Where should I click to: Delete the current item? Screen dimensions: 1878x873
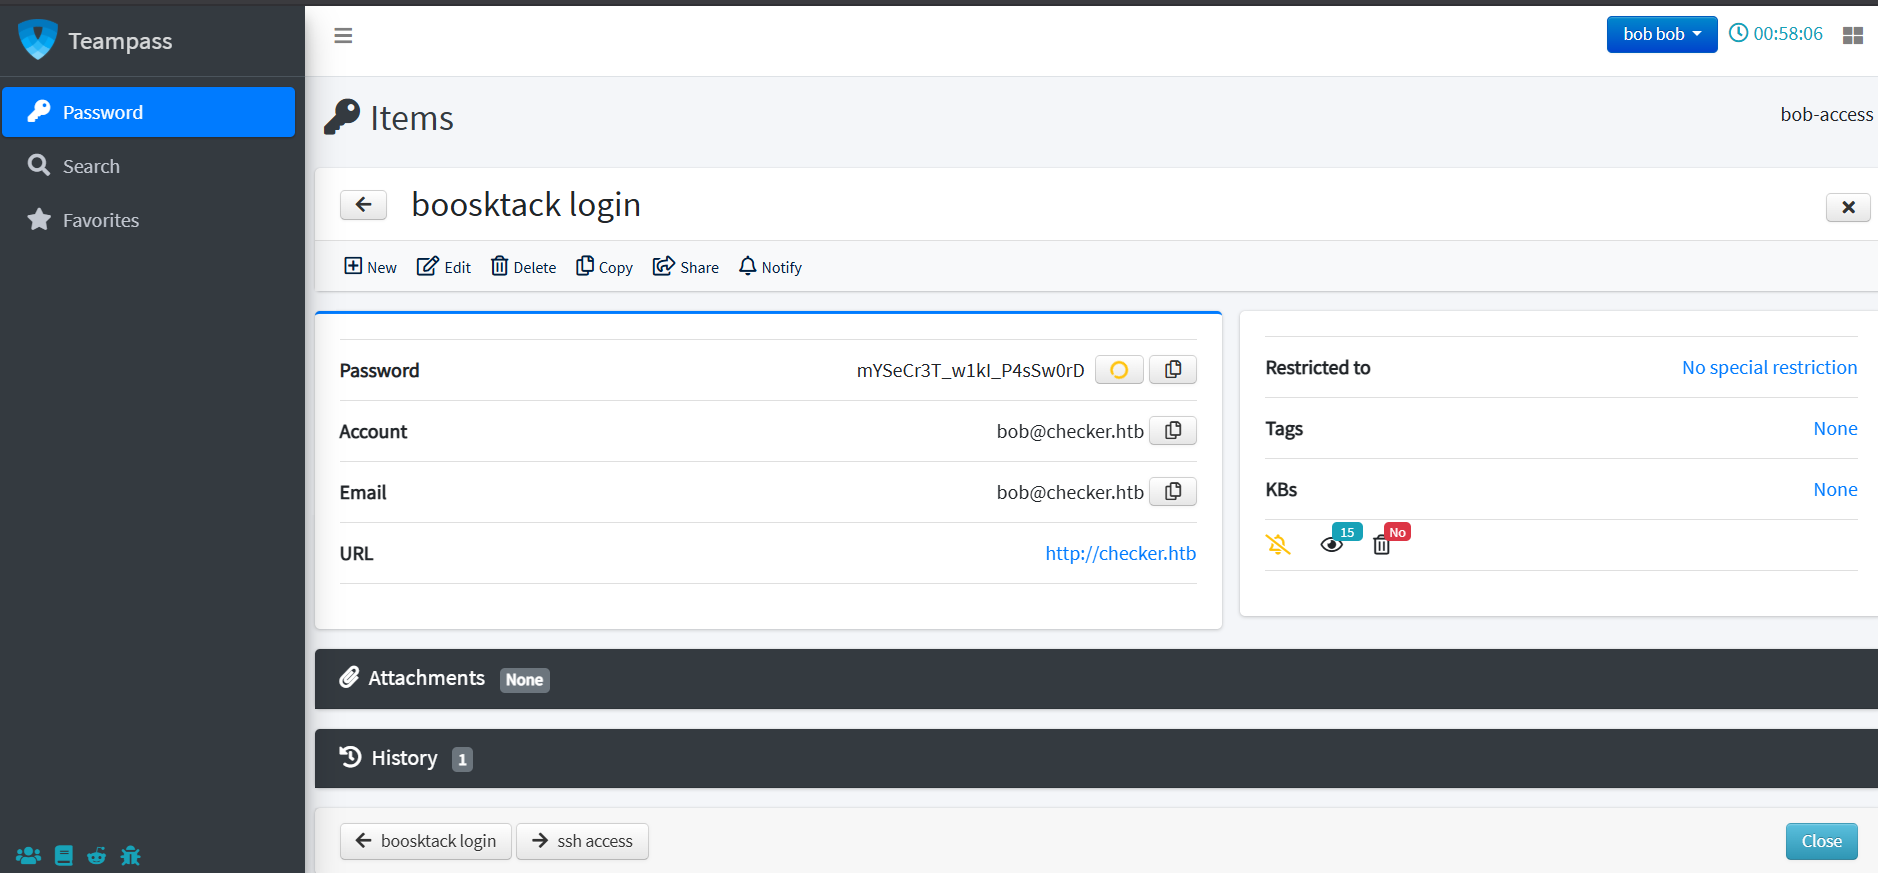pyautogui.click(x=523, y=267)
